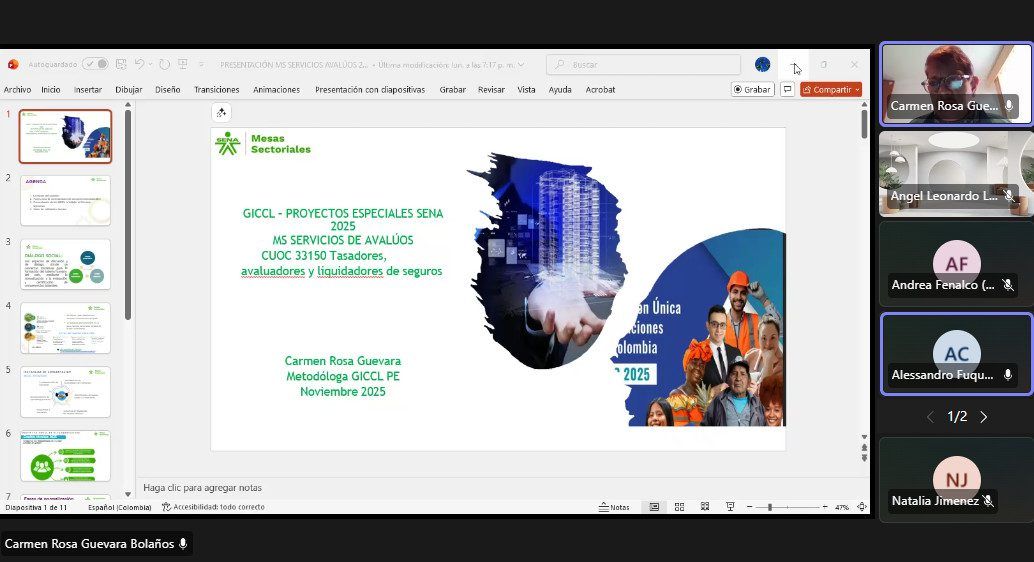Toggle the Notas pane in status bar

point(614,507)
